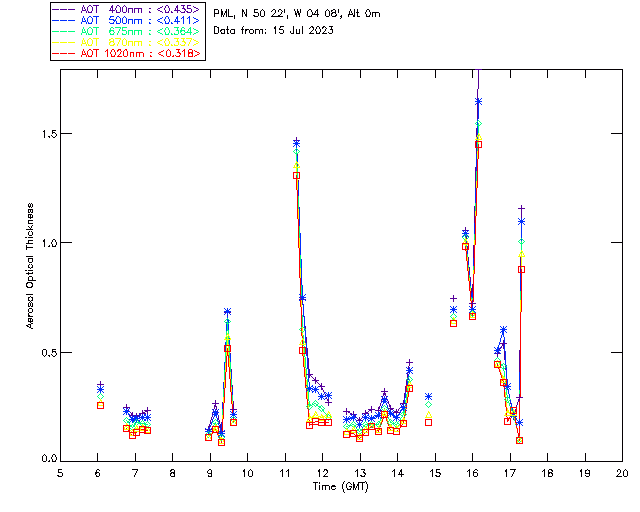Click the 1.0 y-axis tick label
Screen dimensions: 640x512
(x=50, y=243)
